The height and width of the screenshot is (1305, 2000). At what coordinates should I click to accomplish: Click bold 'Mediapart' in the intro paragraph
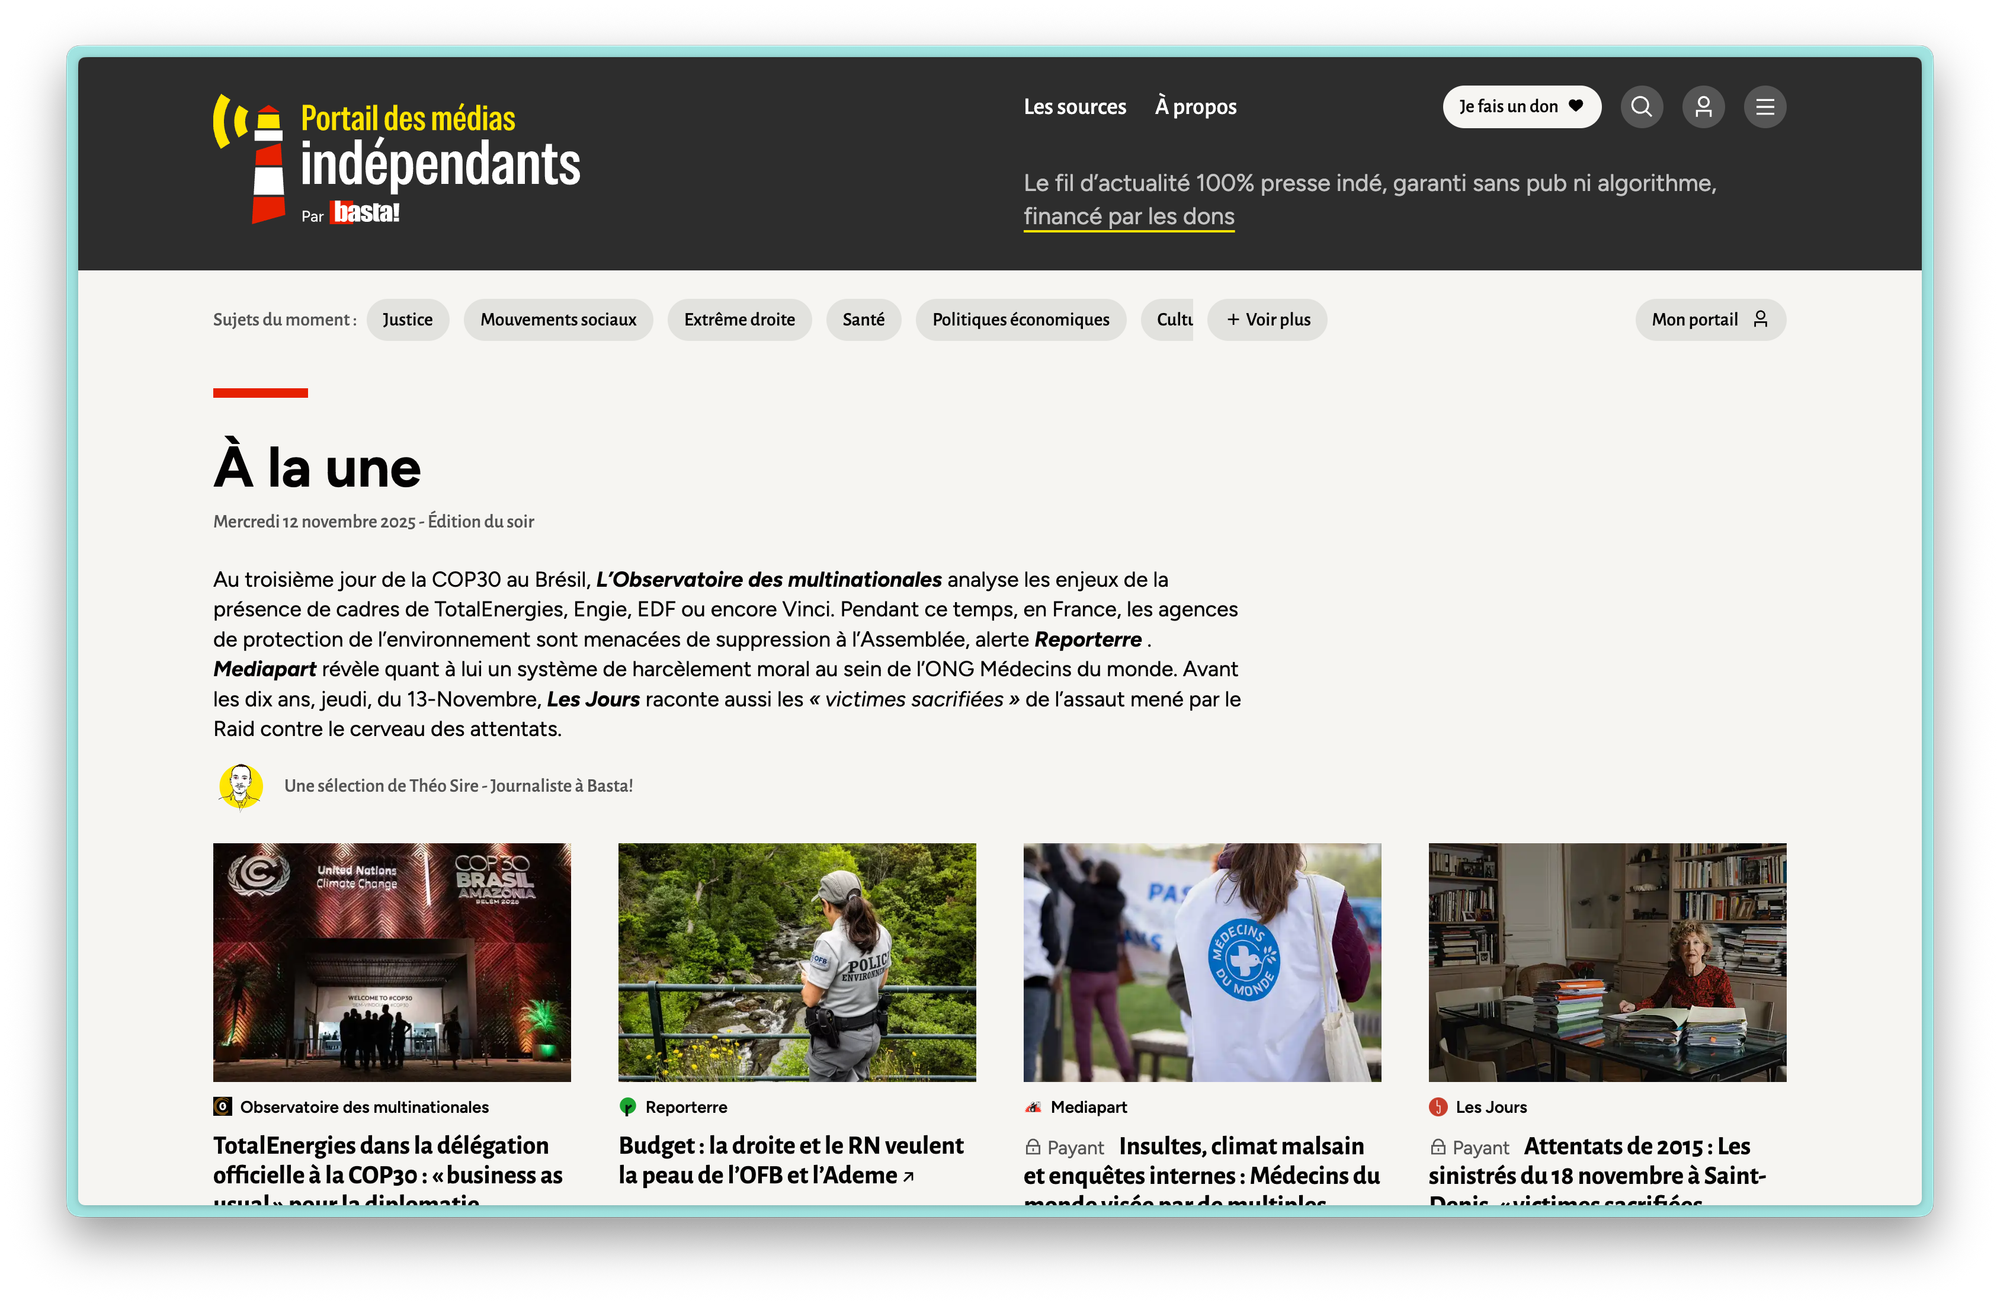coord(265,670)
